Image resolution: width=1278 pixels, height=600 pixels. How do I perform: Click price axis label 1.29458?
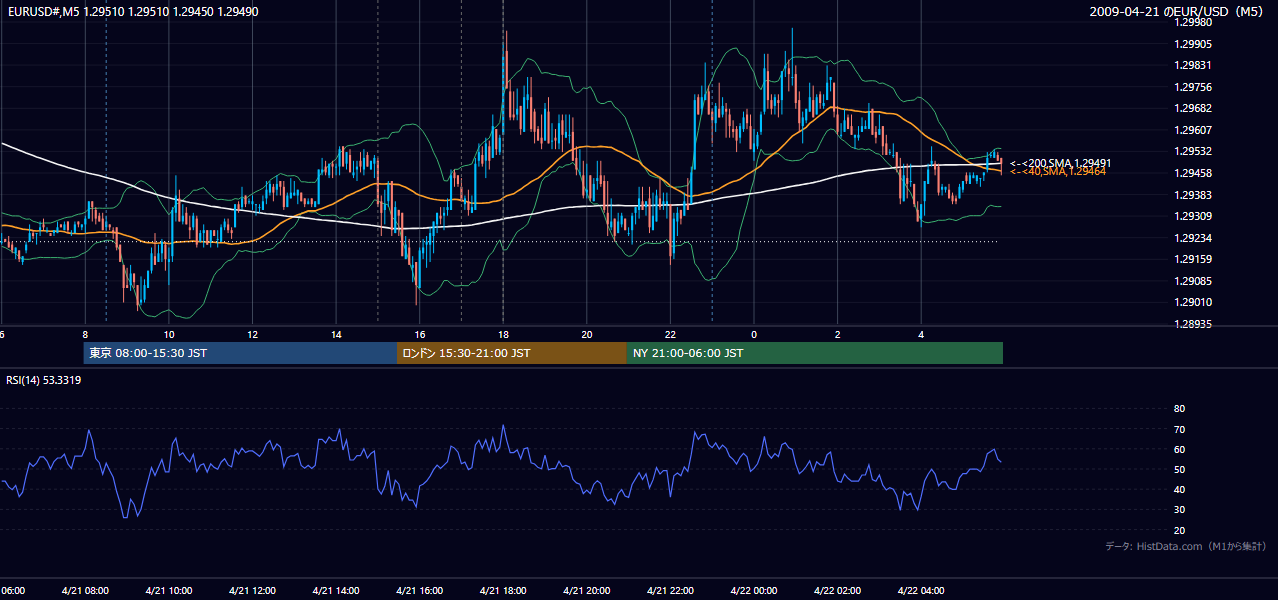1193,173
